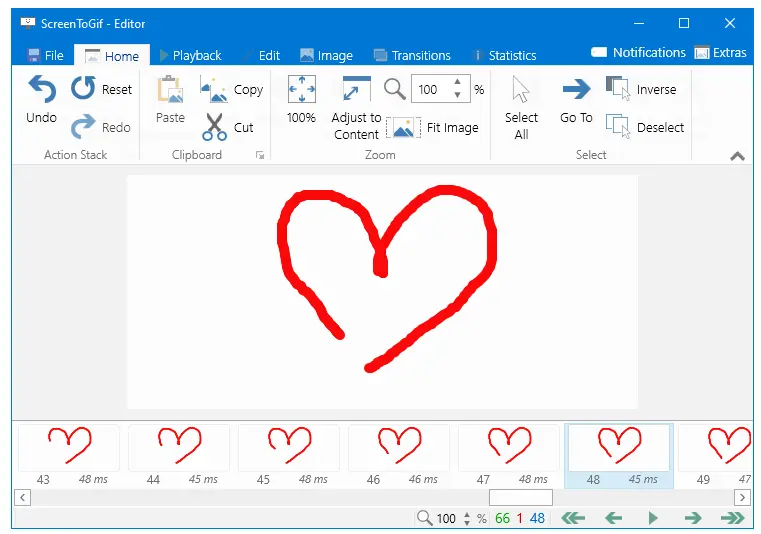Screen dimensions: 761x534
Task: Click the Reset action icon
Action: 83,88
